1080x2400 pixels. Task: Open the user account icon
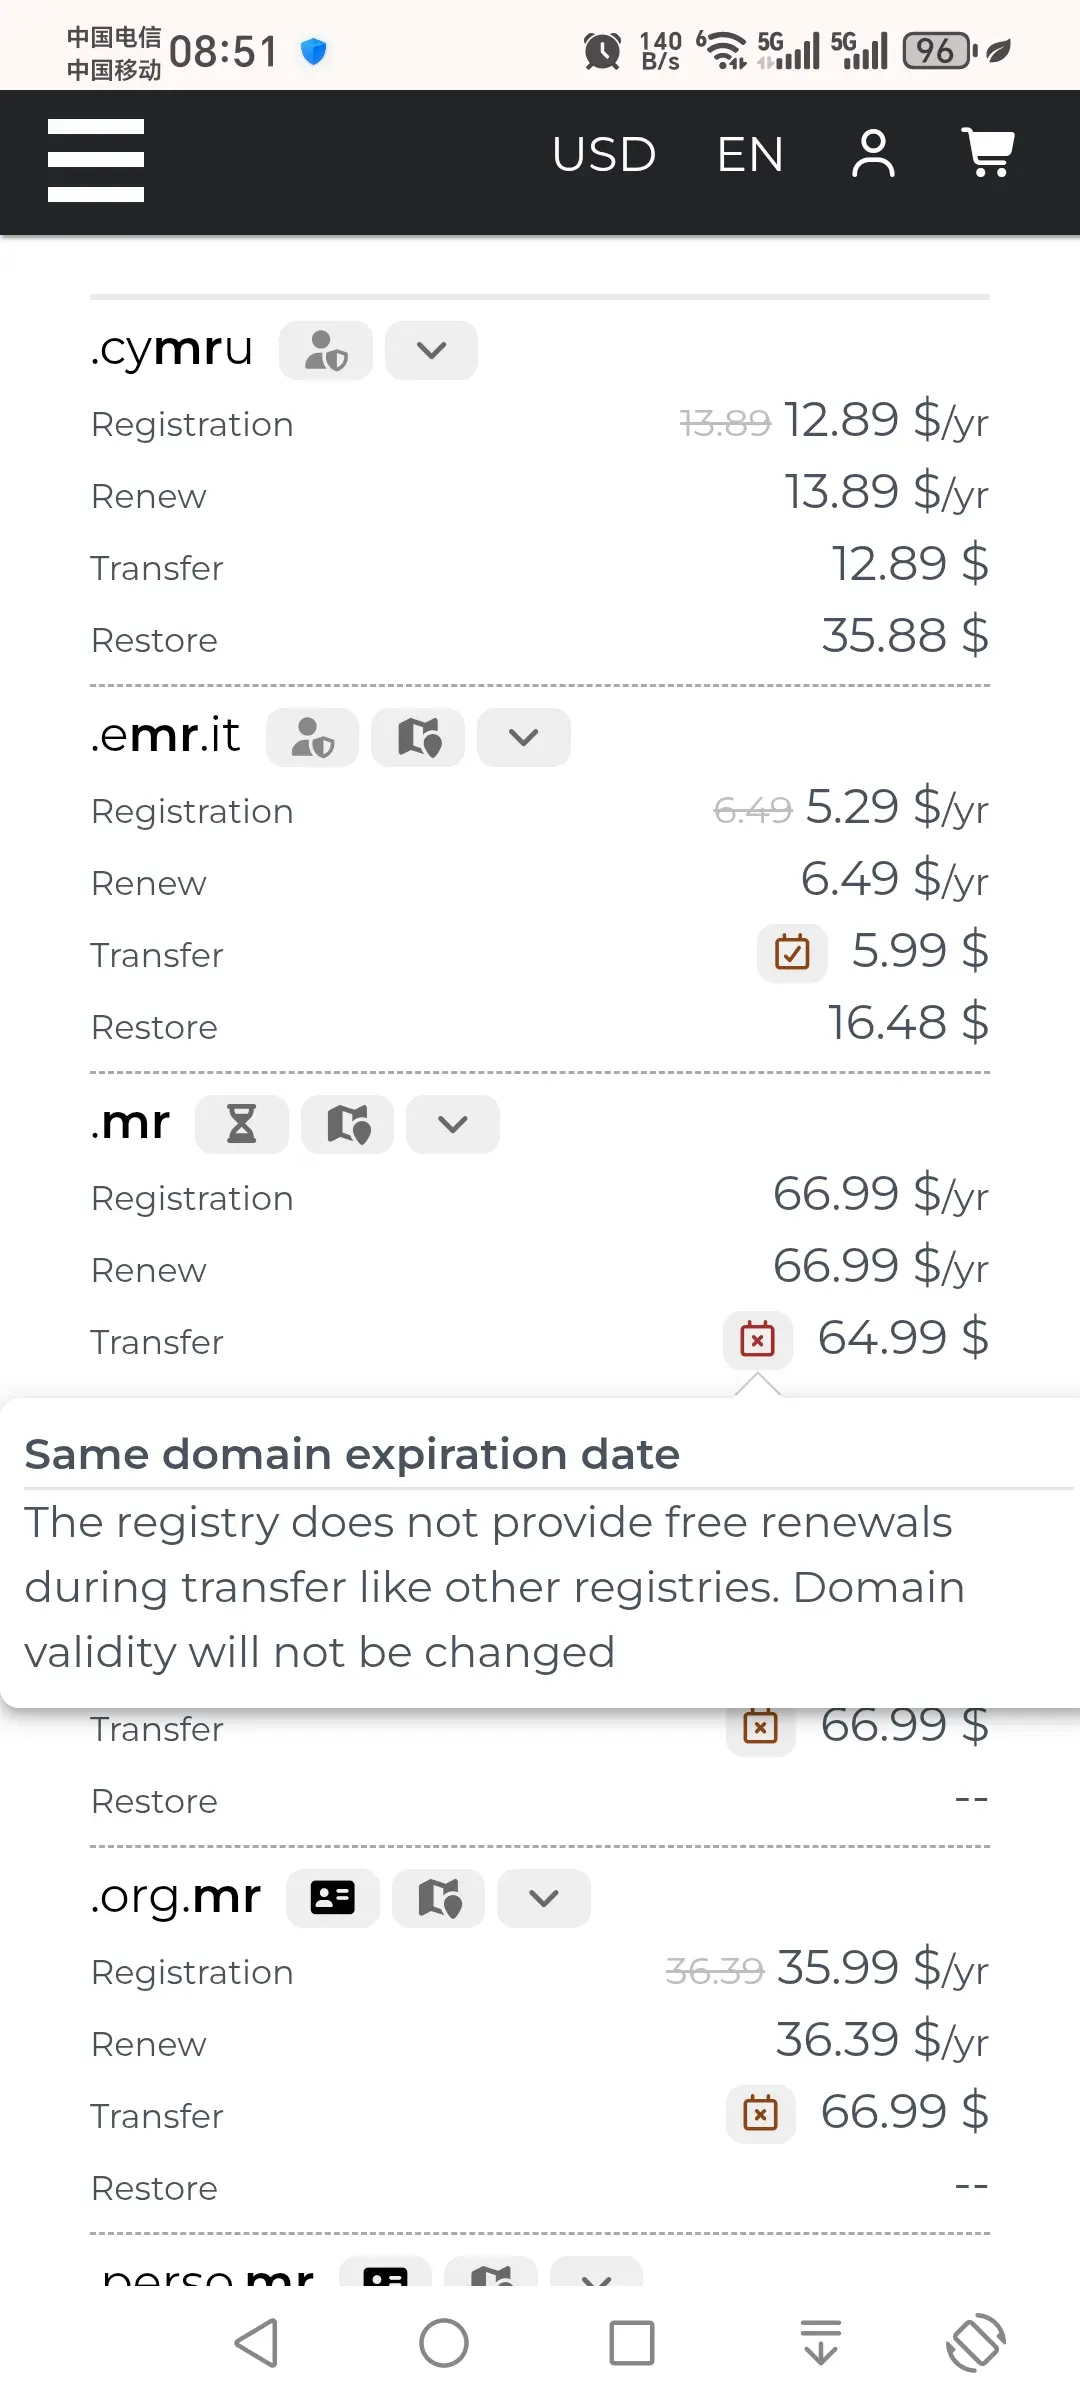click(x=873, y=154)
